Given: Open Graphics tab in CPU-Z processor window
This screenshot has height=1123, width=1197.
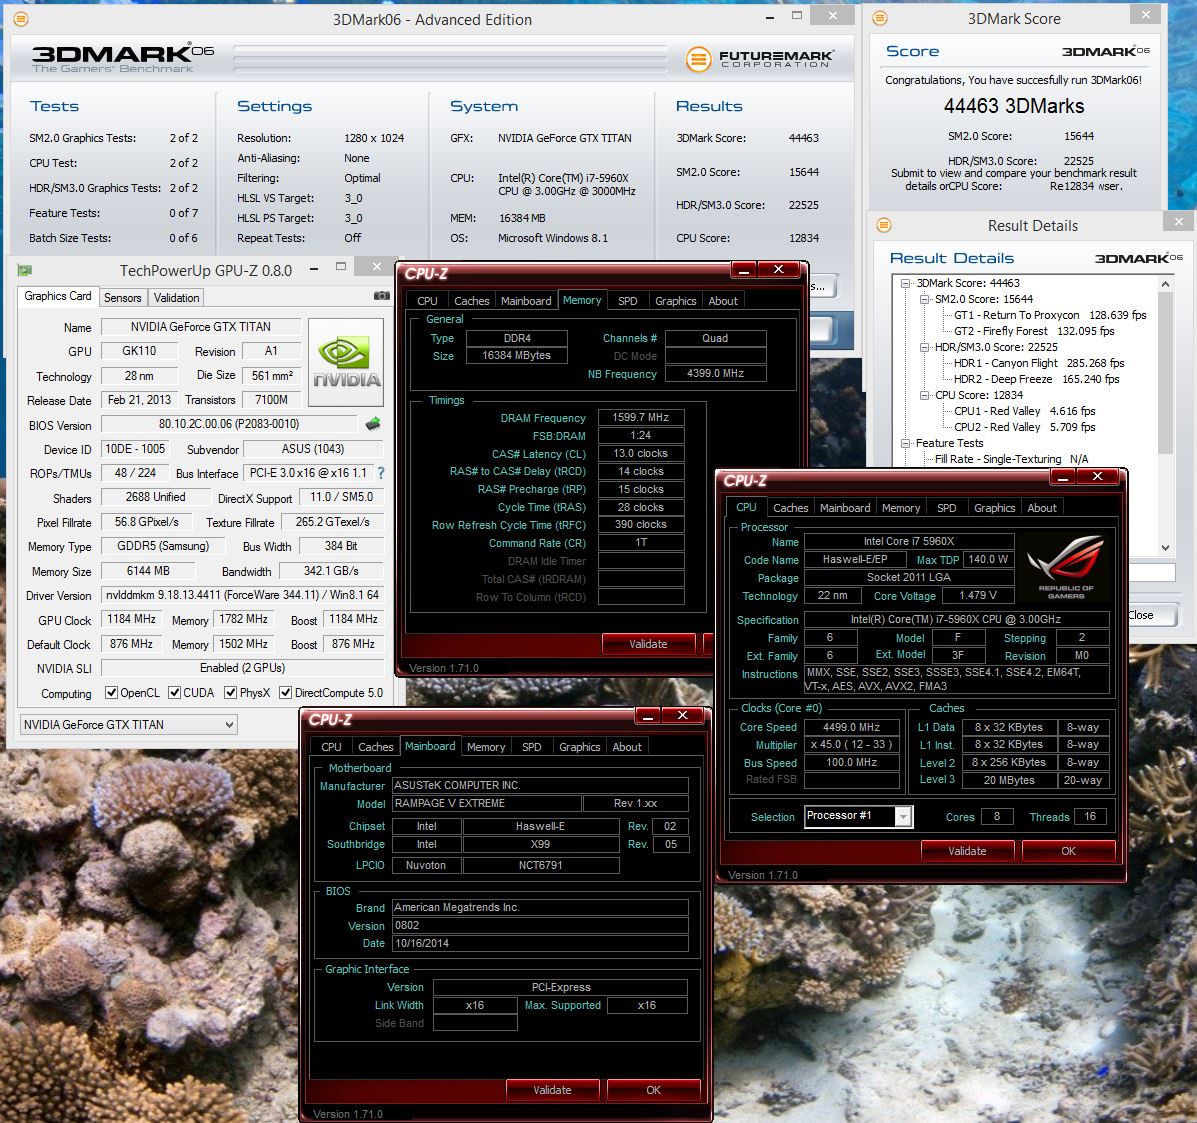Looking at the screenshot, I should (x=995, y=508).
